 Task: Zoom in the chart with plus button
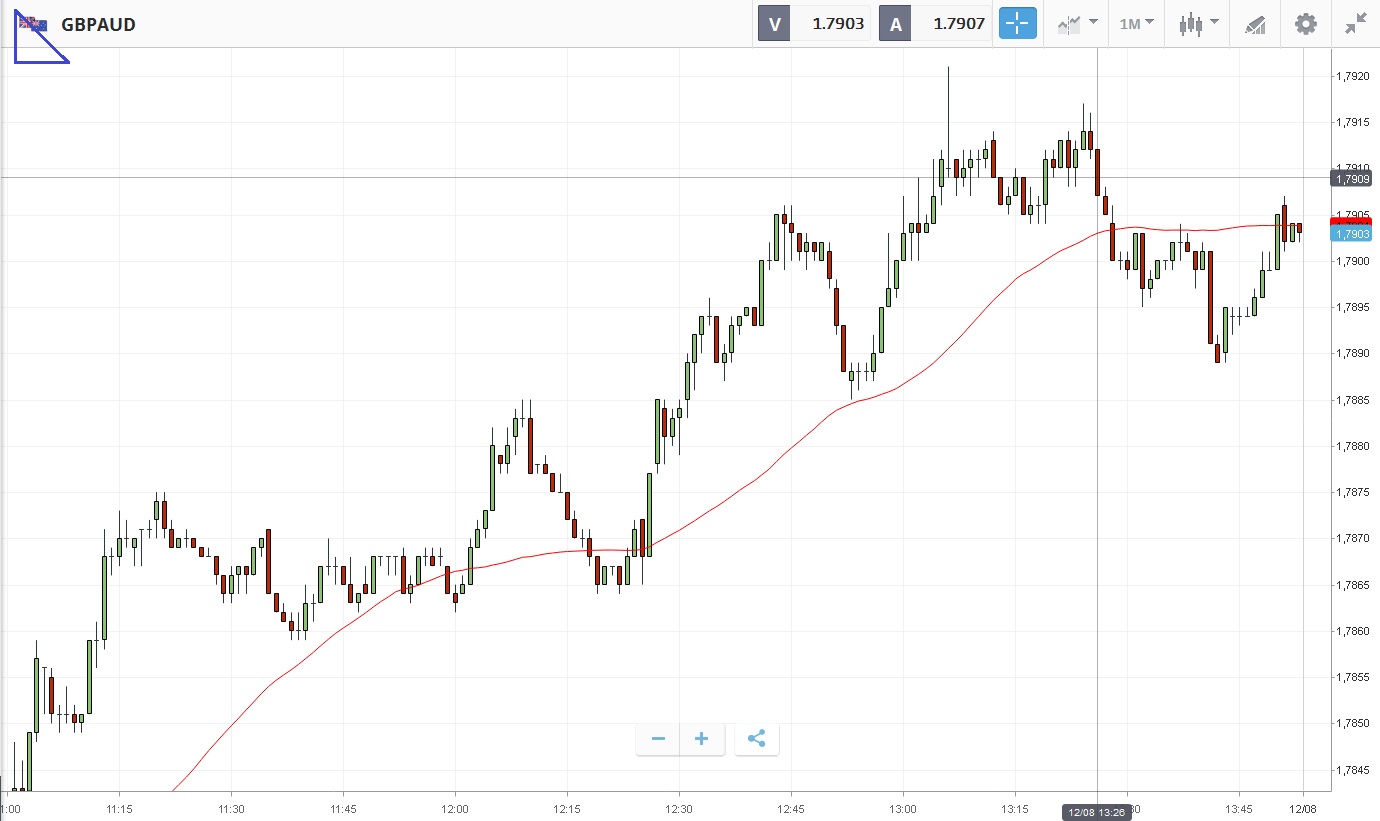point(702,739)
